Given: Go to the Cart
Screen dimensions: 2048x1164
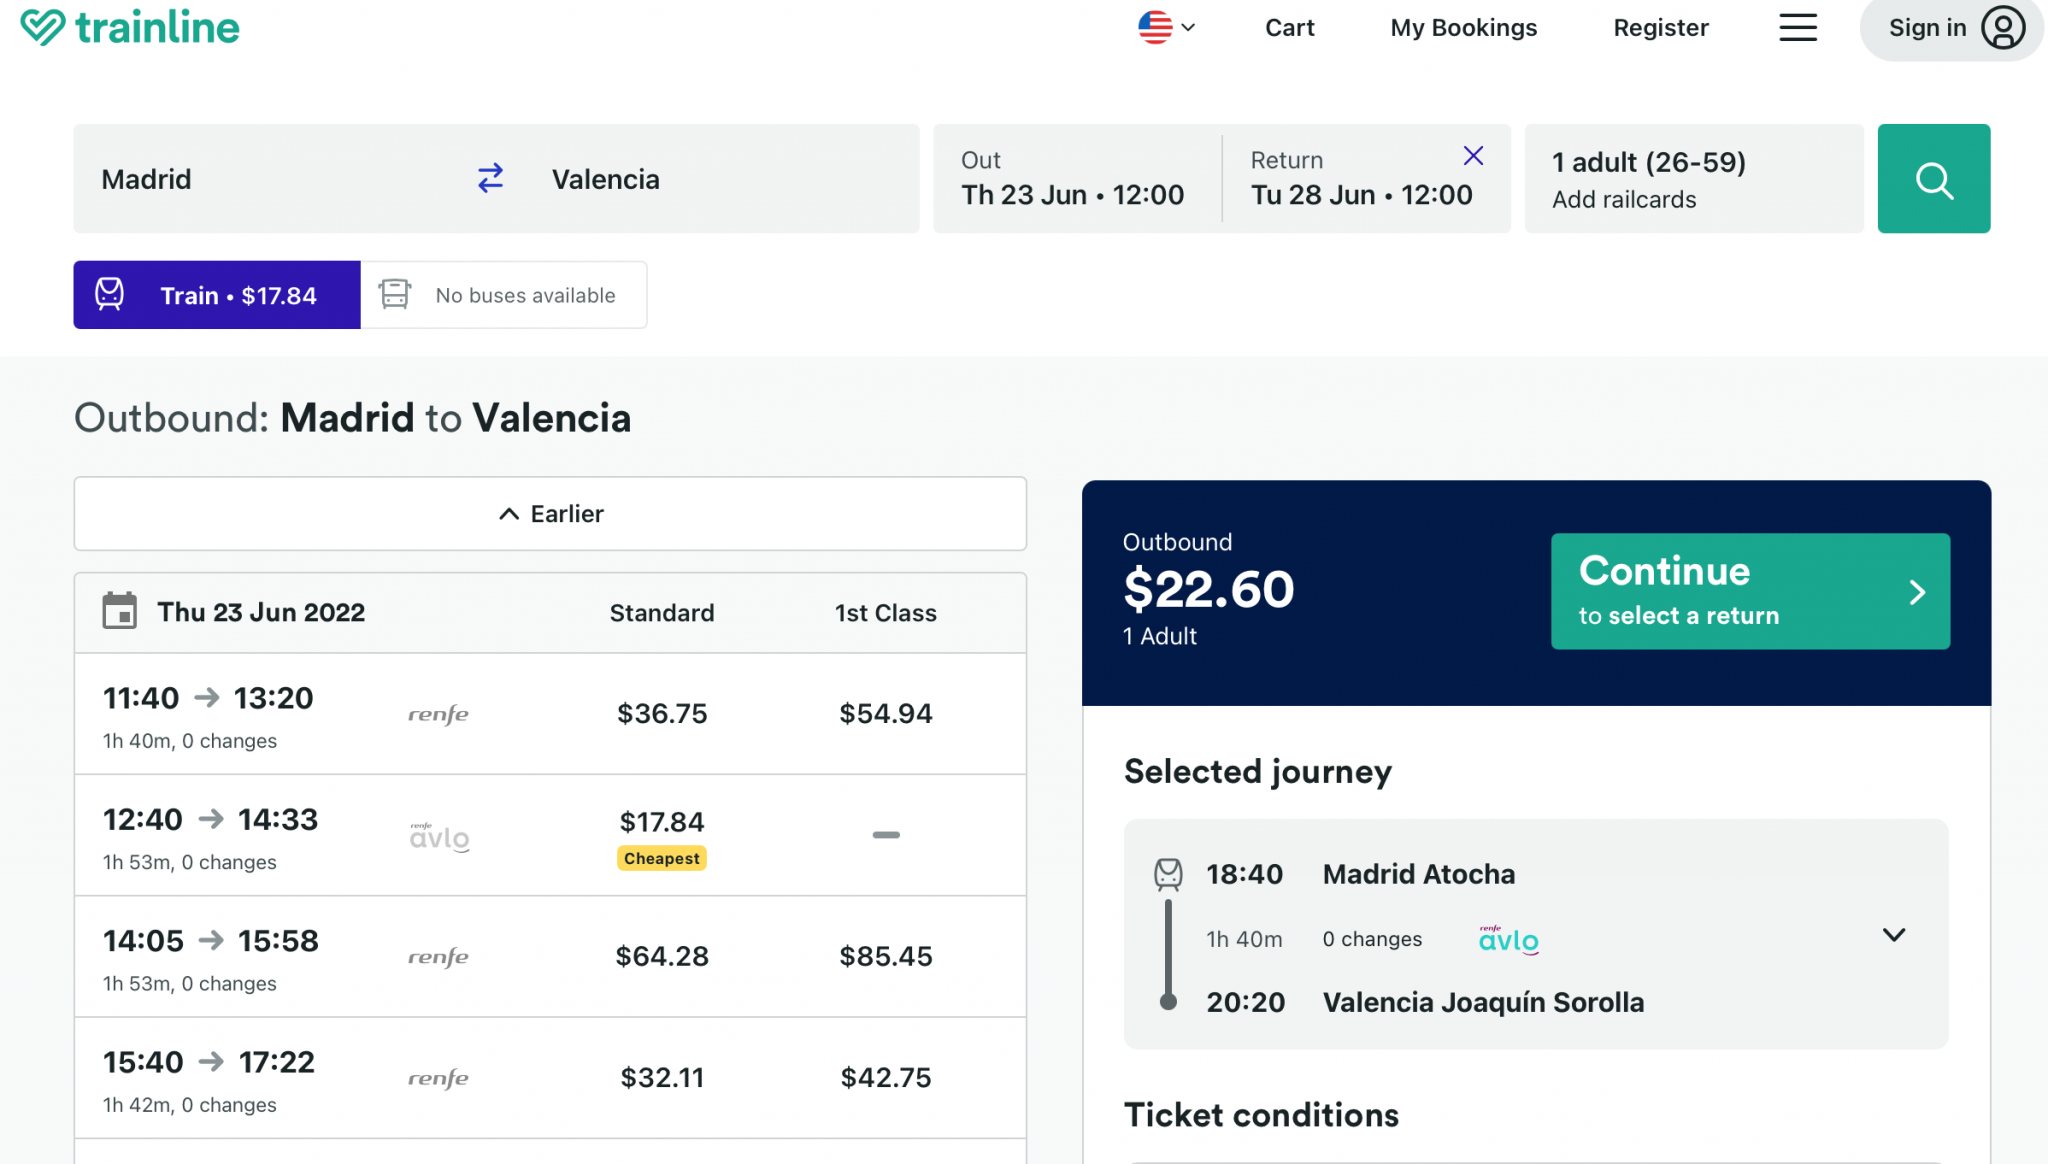Looking at the screenshot, I should click(x=1289, y=28).
